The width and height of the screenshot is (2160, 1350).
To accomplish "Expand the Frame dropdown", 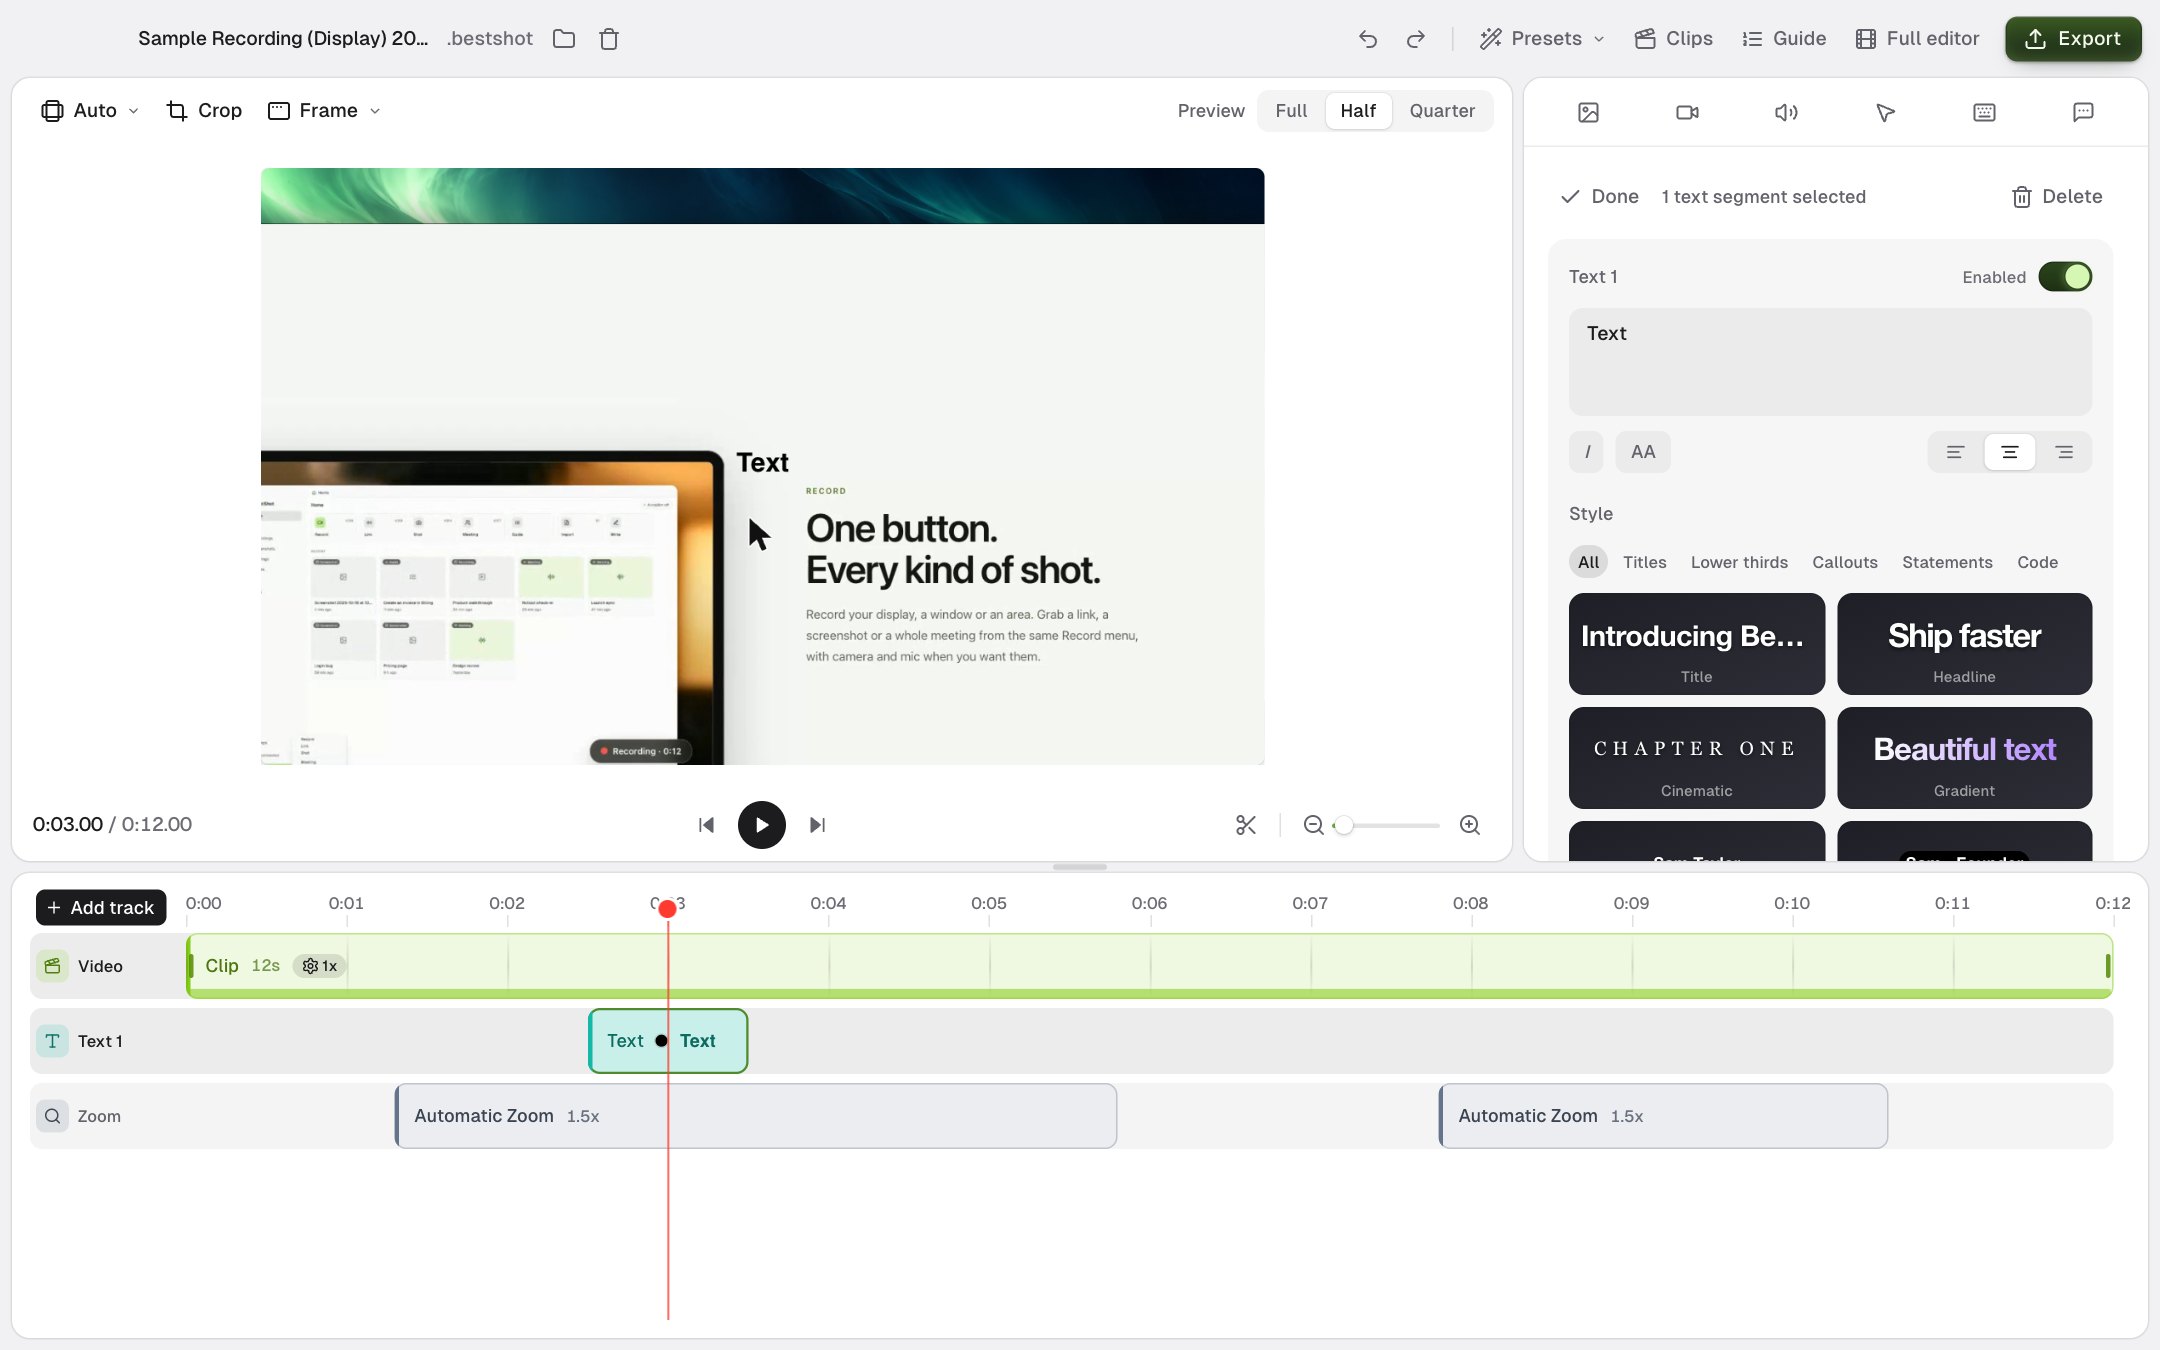I will click(x=325, y=111).
